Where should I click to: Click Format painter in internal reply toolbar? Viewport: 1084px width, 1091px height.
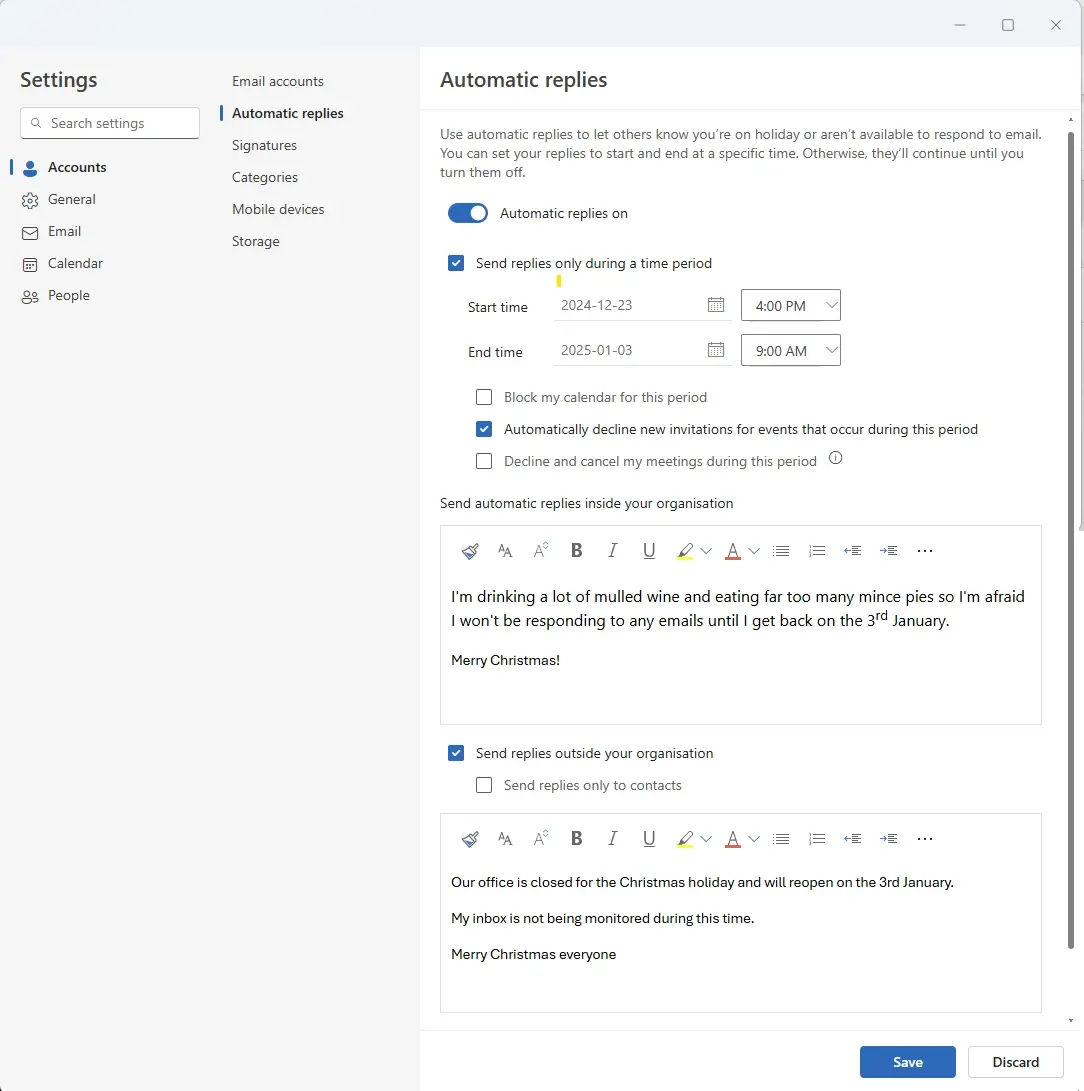[x=470, y=551]
